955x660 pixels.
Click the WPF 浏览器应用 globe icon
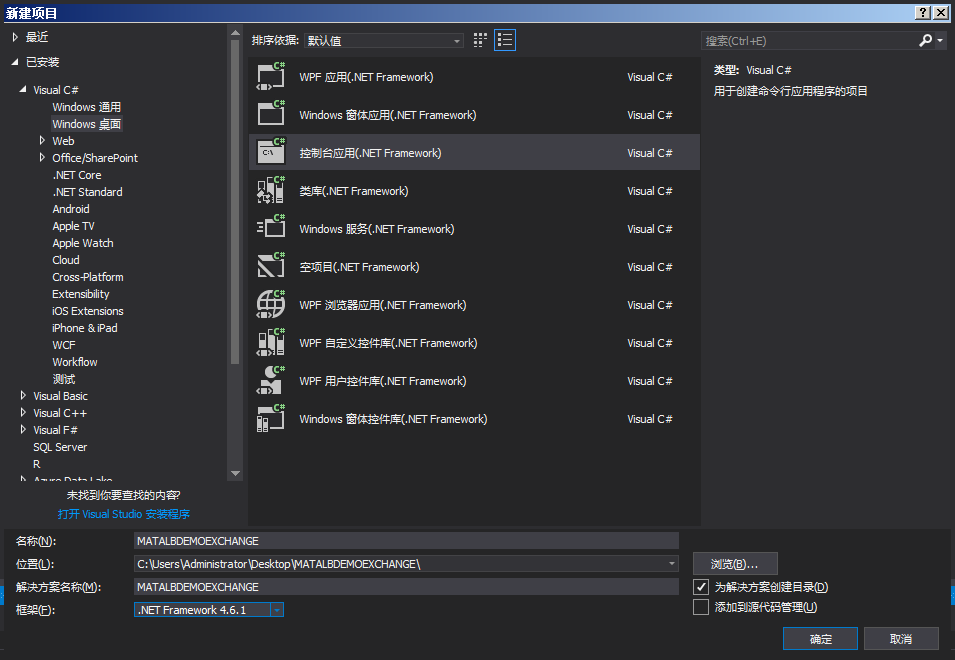pos(271,304)
